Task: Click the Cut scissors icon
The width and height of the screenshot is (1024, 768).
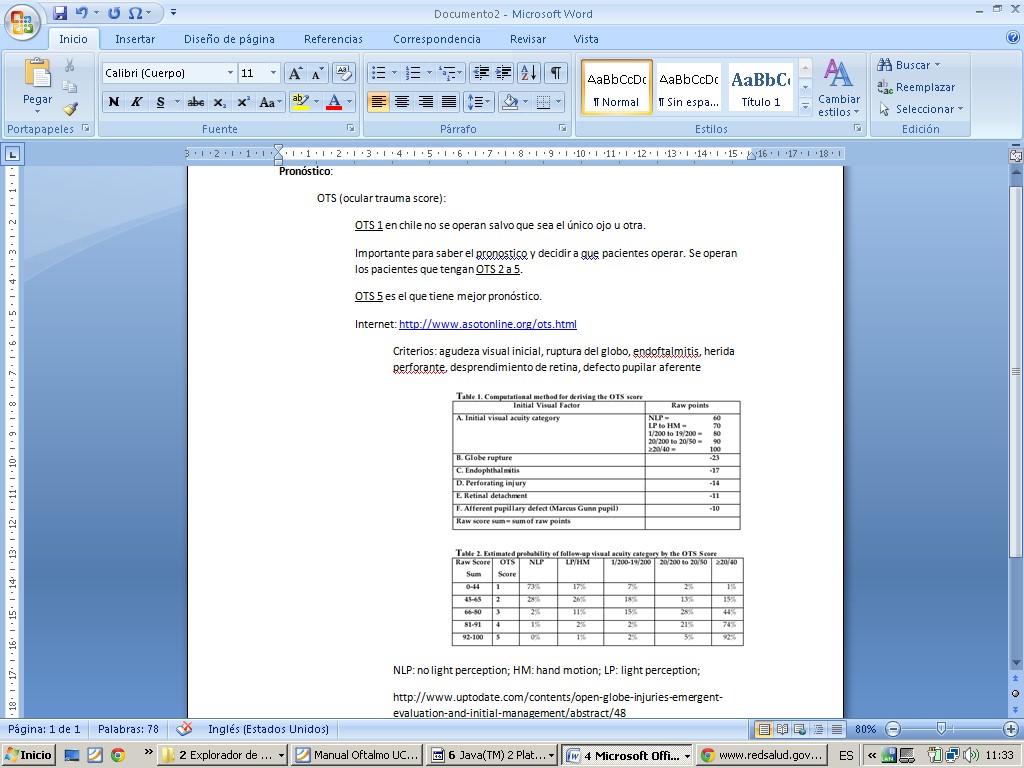Action: click(x=70, y=65)
